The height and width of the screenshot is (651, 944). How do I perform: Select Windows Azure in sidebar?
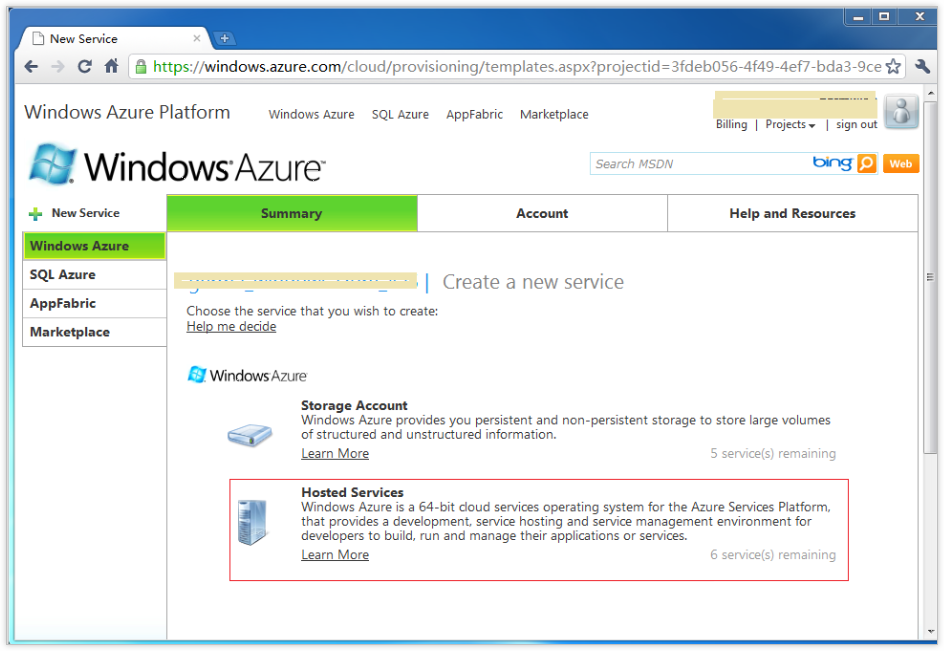(x=95, y=246)
